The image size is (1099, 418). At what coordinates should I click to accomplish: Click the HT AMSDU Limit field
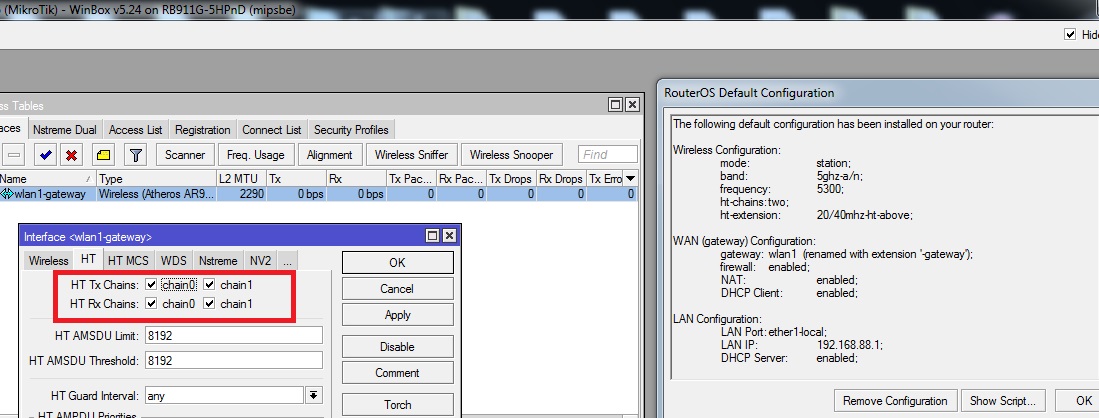233,335
